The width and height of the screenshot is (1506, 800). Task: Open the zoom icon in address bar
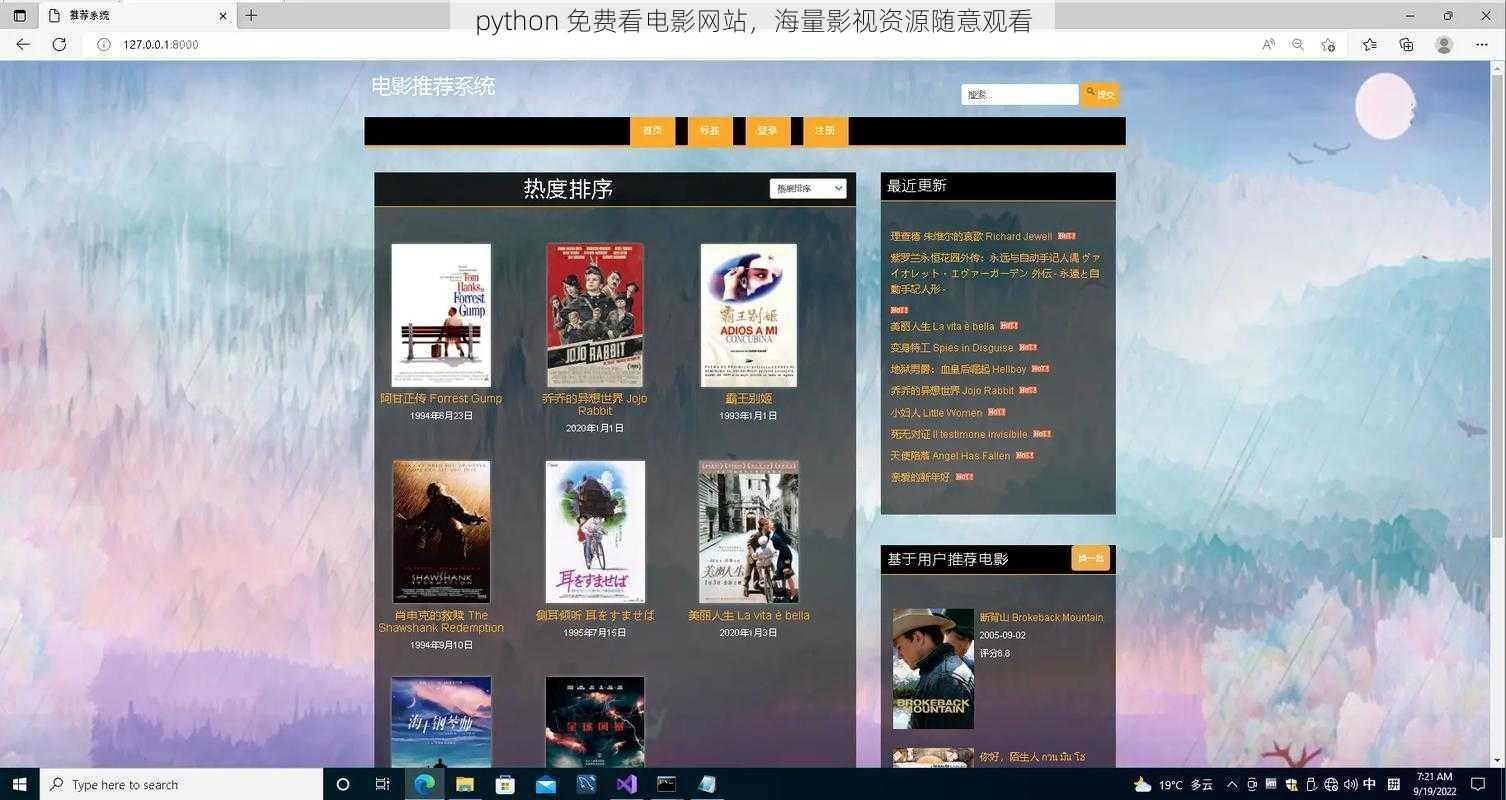(1298, 44)
